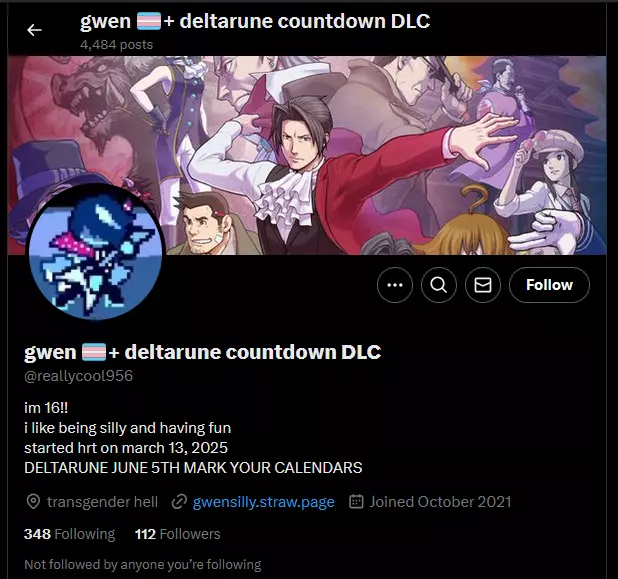This screenshot has height=579, width=618.
Task: Click the @reallycool956 handle
Action: [x=78, y=376]
